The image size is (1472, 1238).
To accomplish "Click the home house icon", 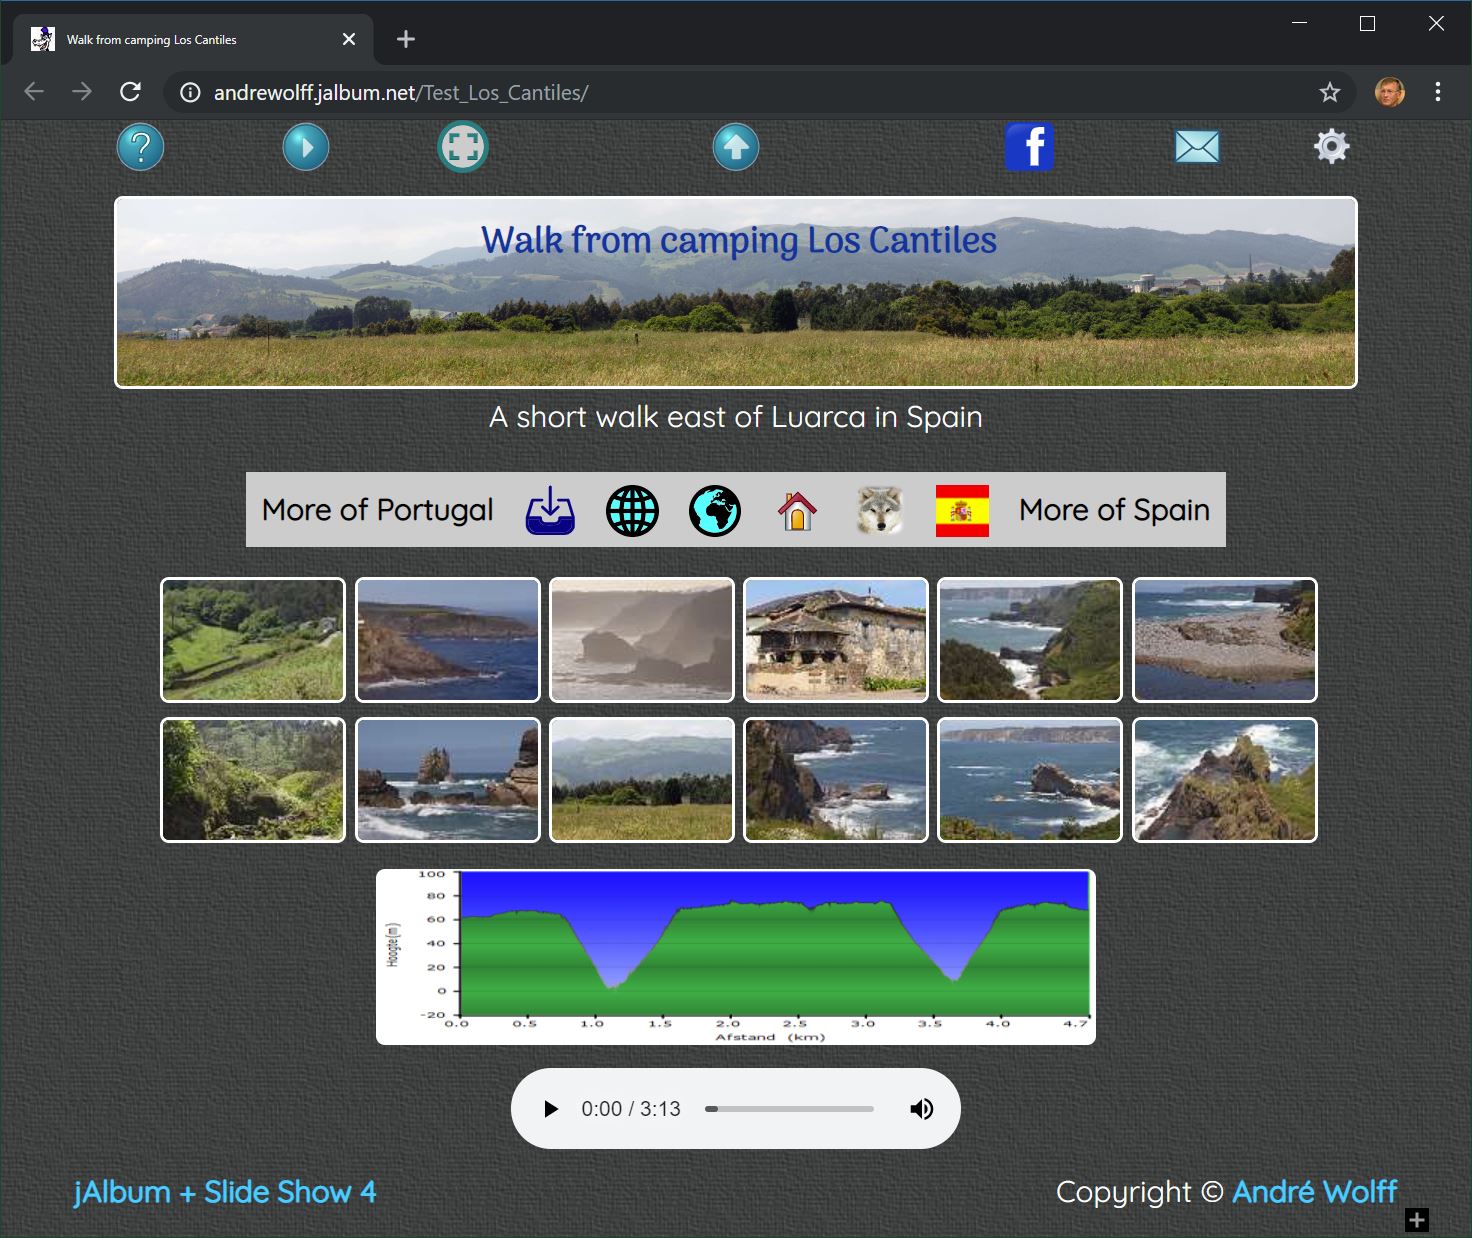I will [797, 510].
